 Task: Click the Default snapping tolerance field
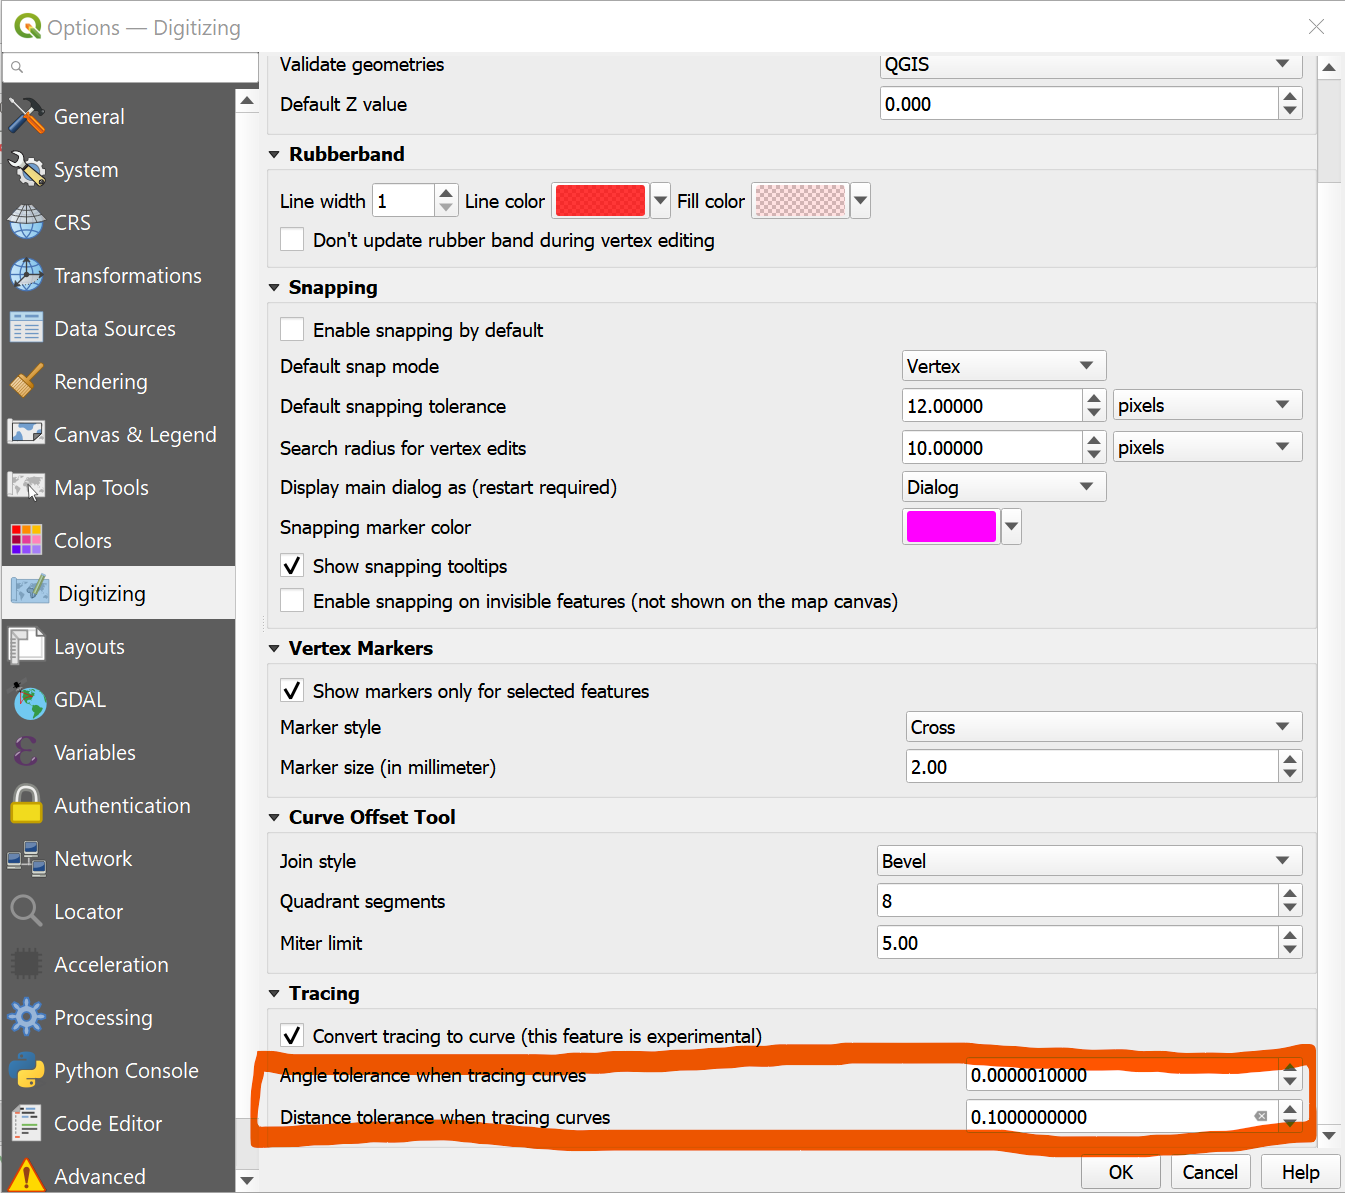tap(991, 406)
